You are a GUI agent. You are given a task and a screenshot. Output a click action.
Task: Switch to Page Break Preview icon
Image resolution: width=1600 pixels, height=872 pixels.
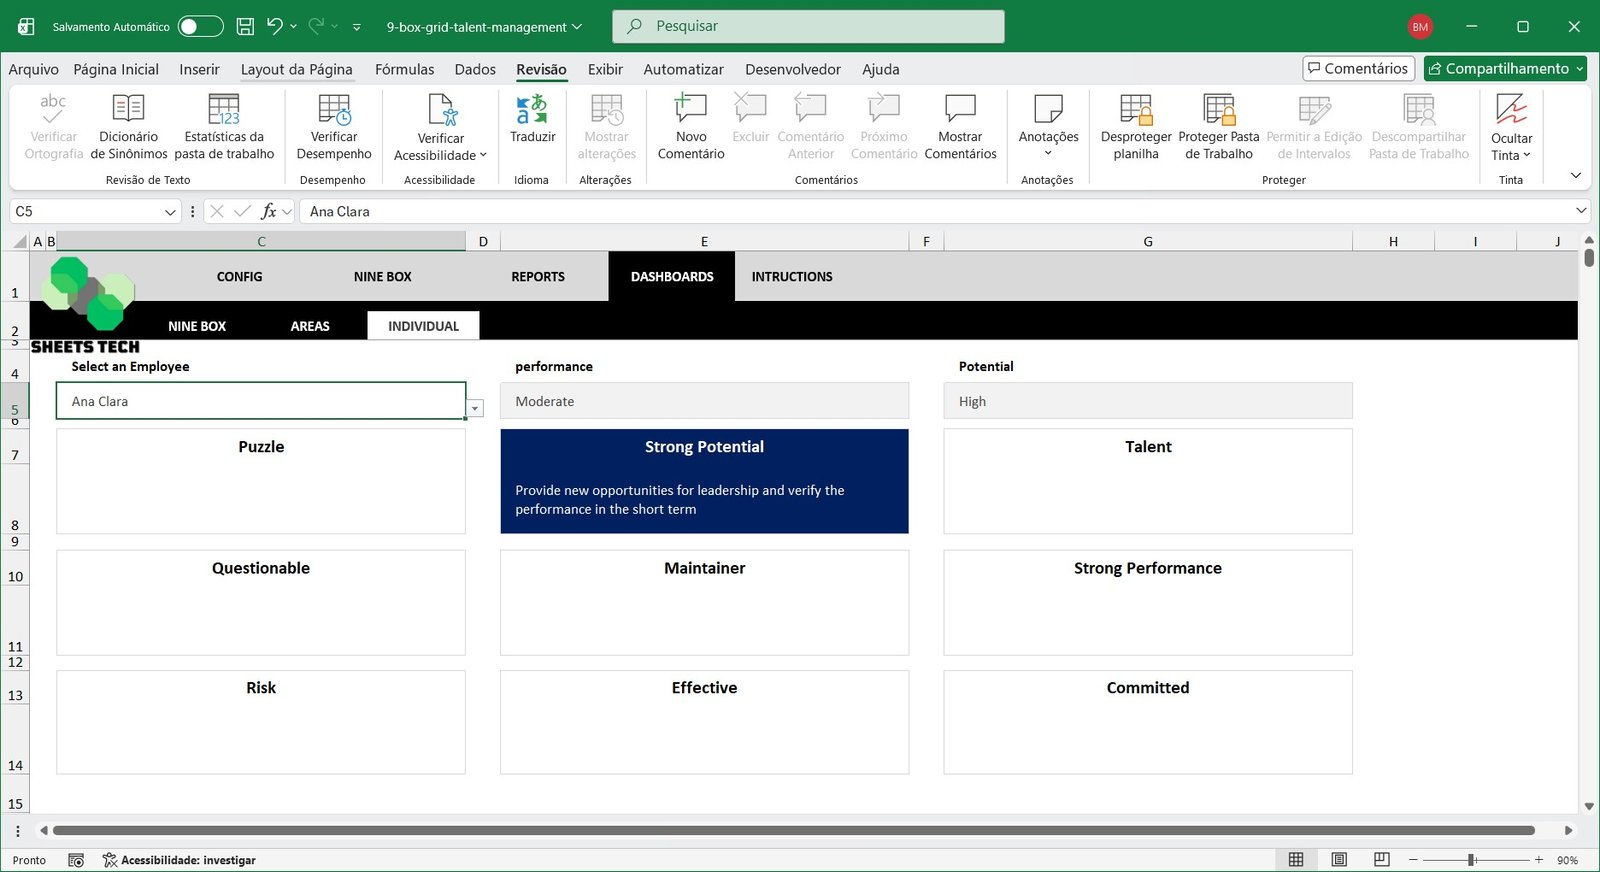pyautogui.click(x=1382, y=860)
